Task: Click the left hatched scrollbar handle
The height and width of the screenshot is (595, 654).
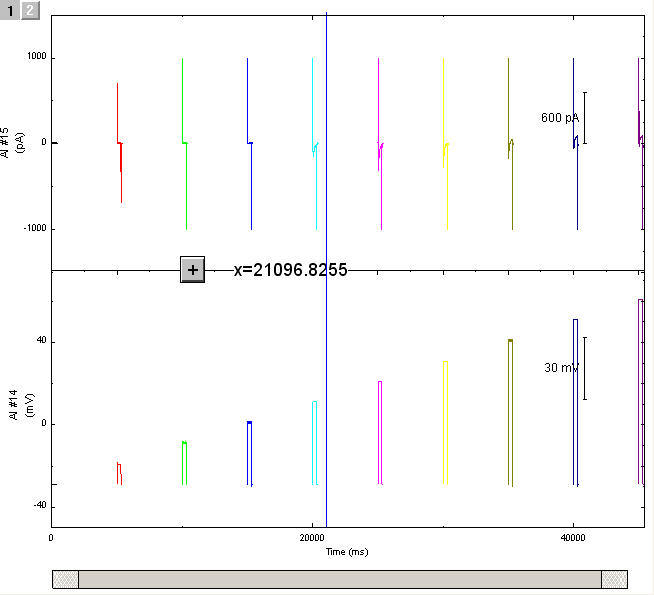Action: 65,579
